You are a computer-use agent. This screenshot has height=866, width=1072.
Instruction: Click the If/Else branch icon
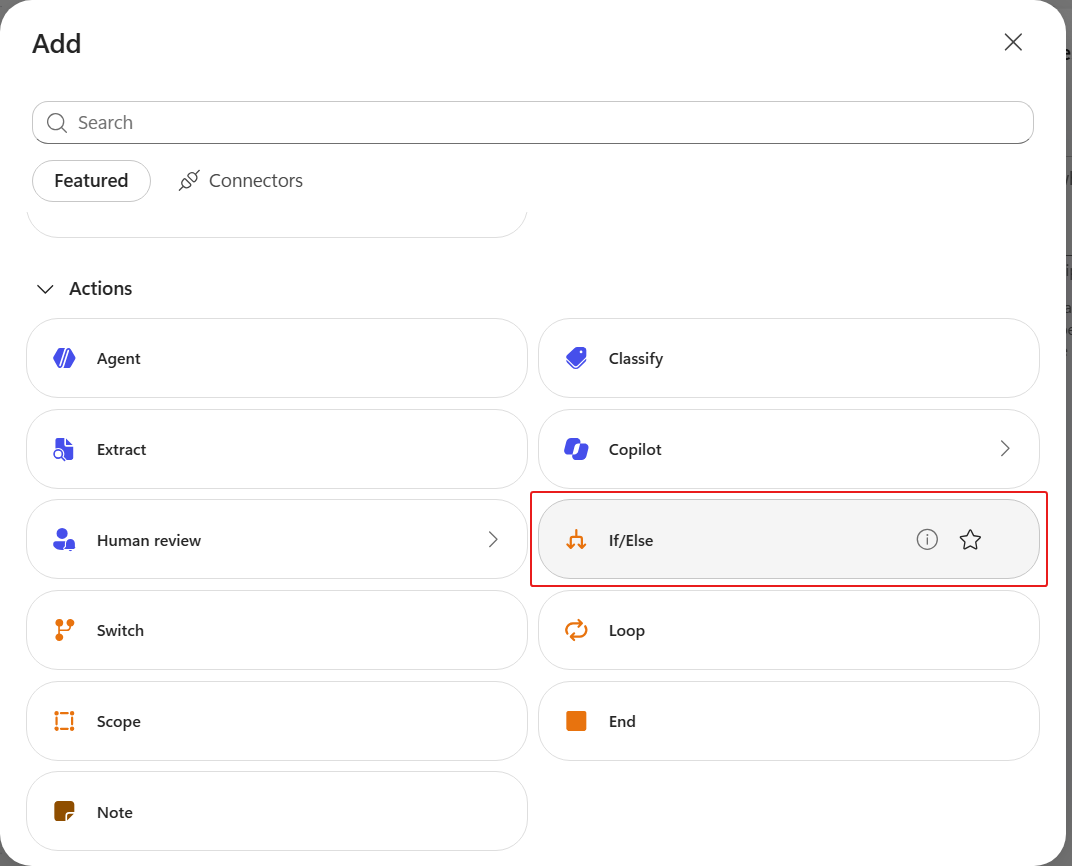[576, 540]
